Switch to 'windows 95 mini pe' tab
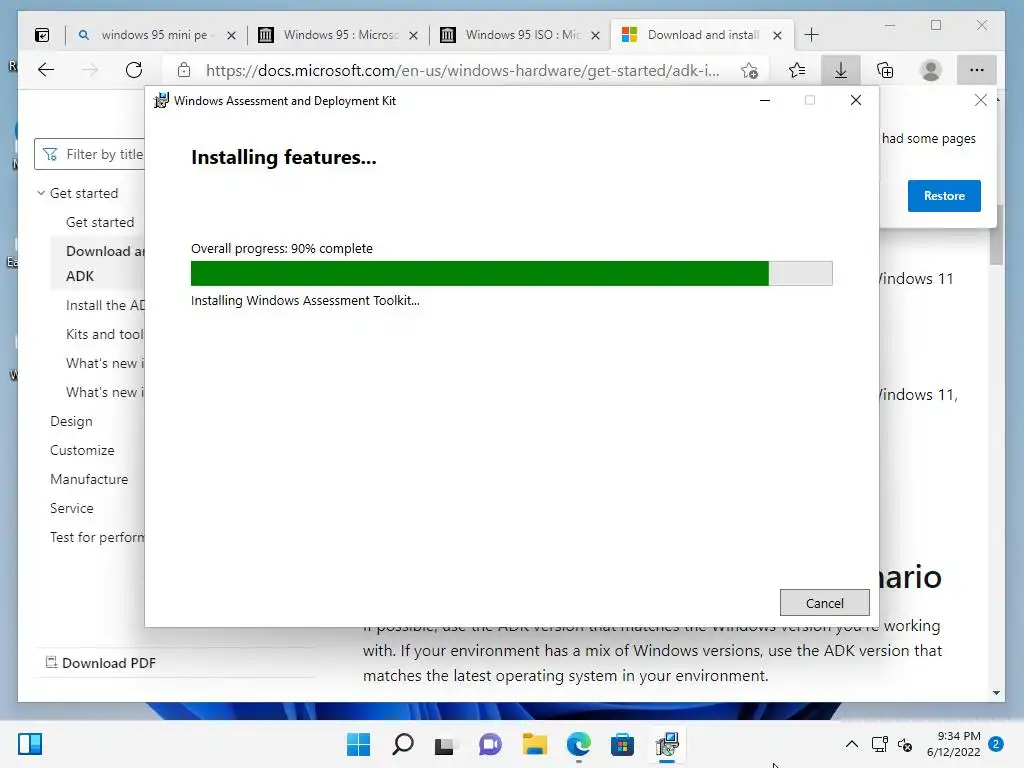This screenshot has width=1024, height=768. point(153,35)
